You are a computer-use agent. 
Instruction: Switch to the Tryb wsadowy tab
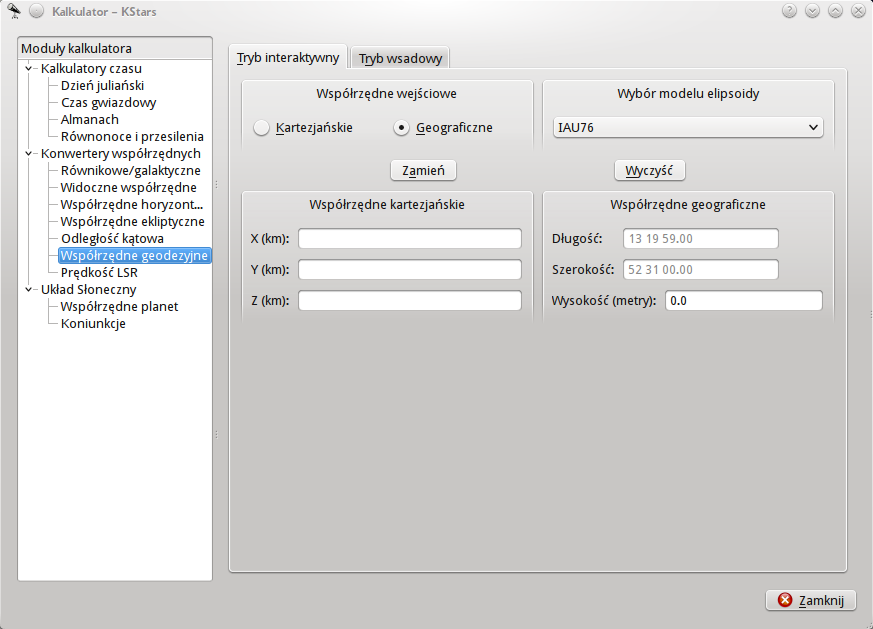400,59
